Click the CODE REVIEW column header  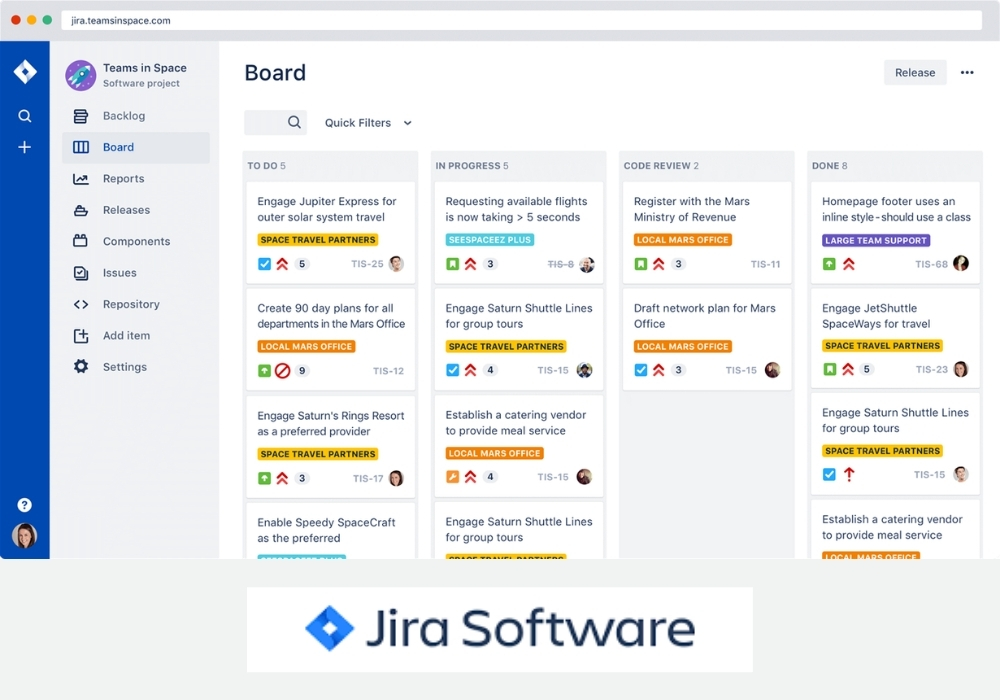(x=661, y=166)
